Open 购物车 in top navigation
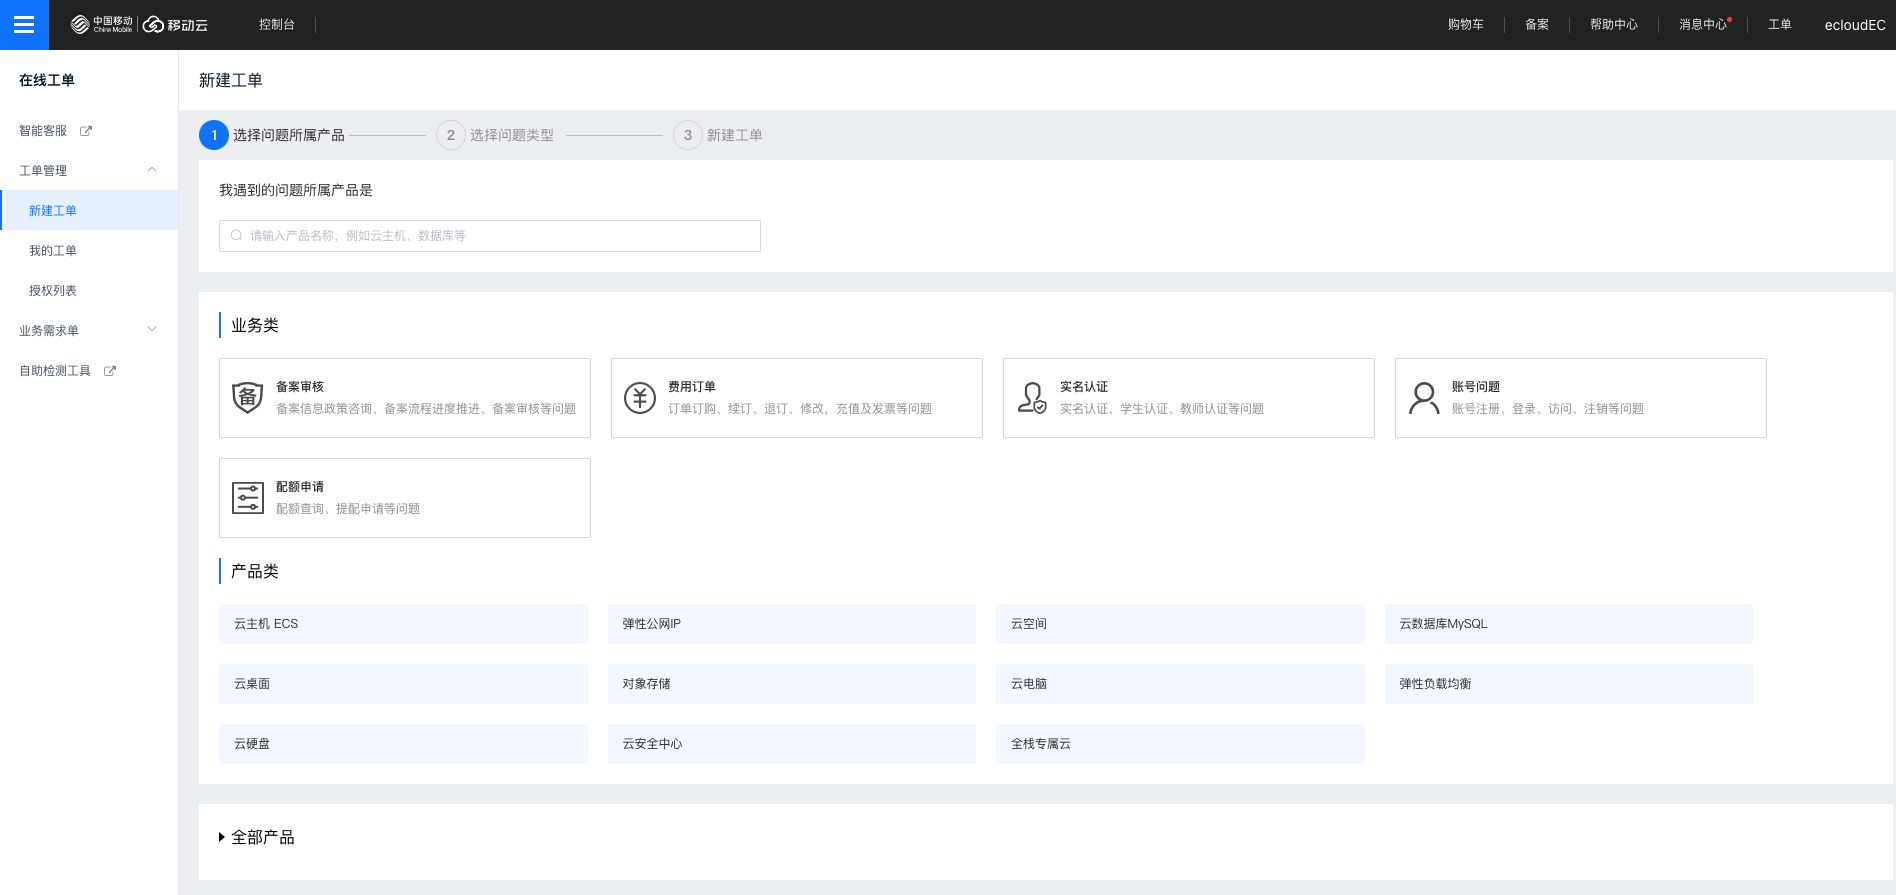 (x=1466, y=25)
